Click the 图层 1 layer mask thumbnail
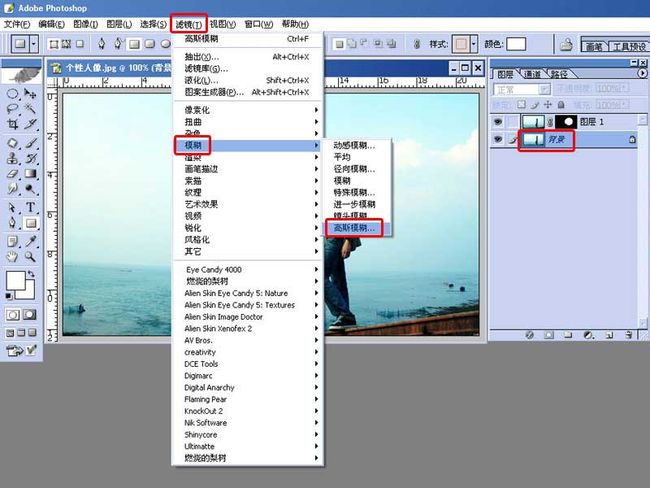The width and height of the screenshot is (650, 488). [566, 122]
